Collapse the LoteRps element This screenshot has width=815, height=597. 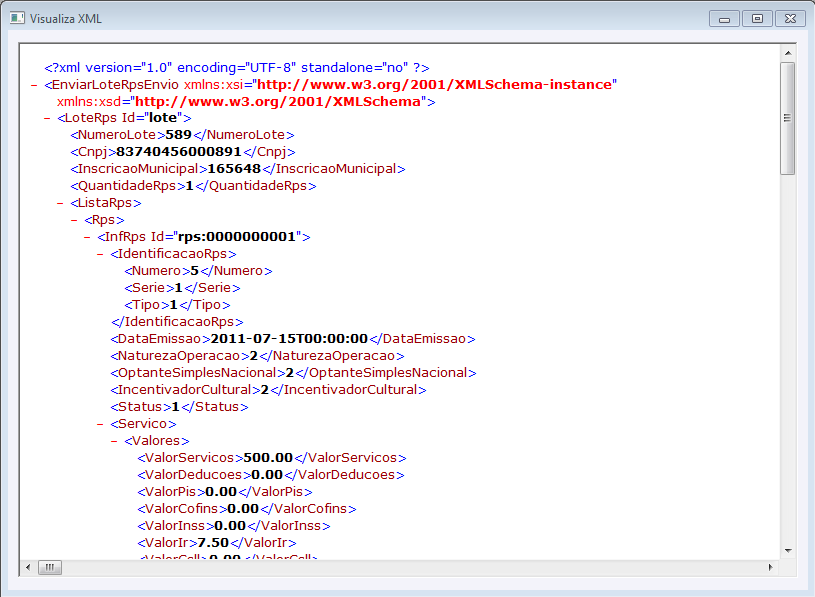pos(48,117)
